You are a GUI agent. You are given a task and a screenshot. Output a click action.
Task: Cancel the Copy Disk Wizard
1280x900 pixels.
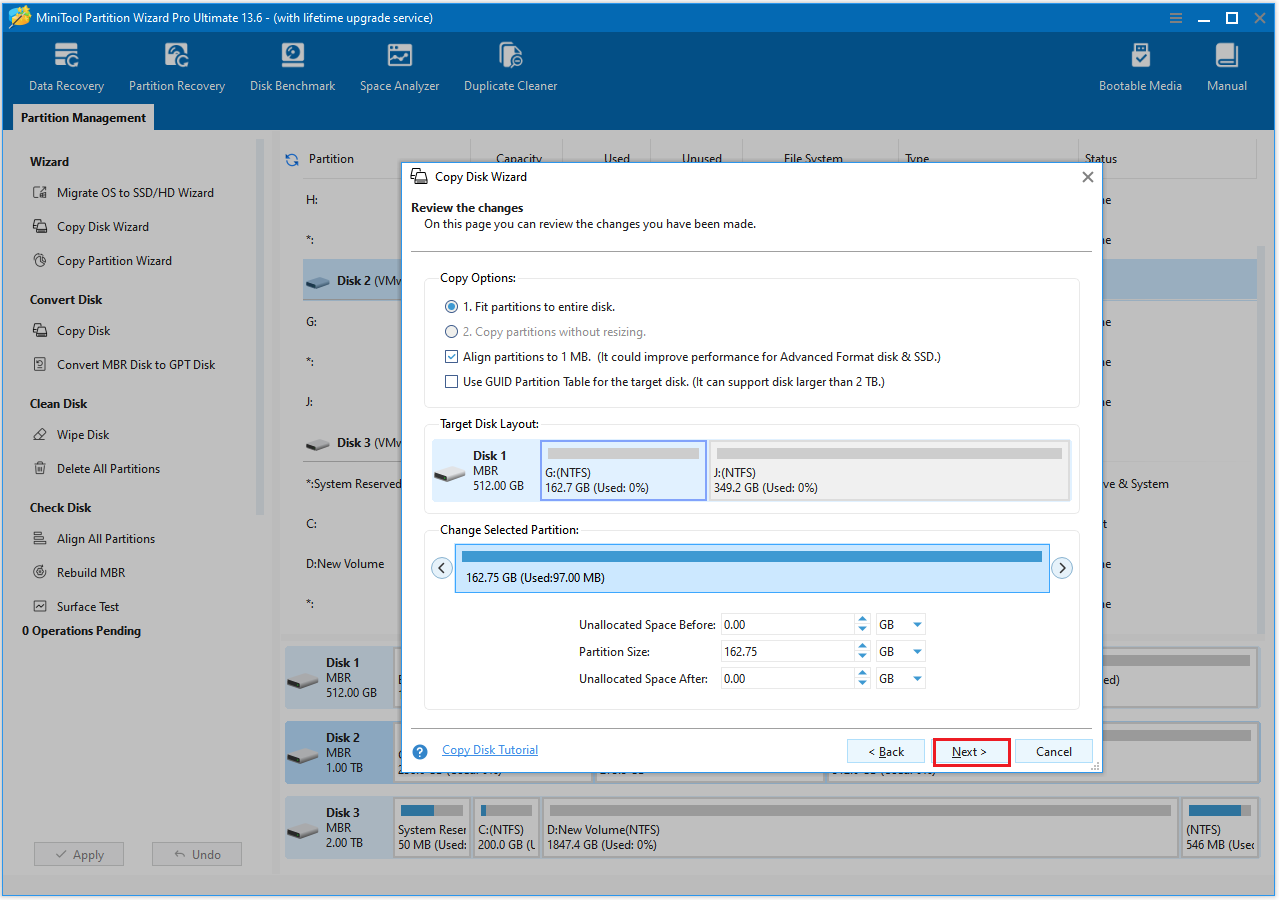point(1054,752)
